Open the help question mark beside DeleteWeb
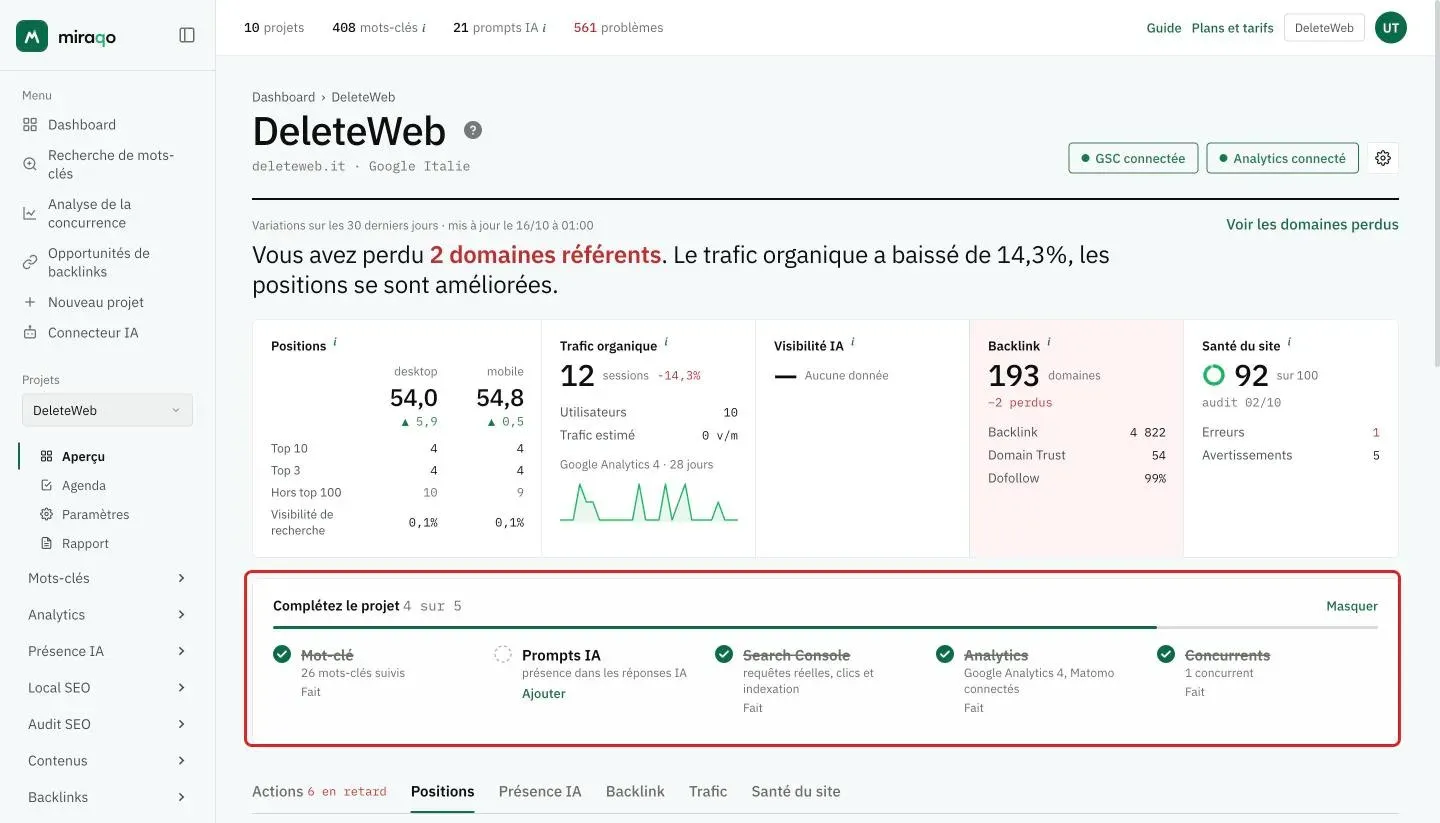The height and width of the screenshot is (823, 1440). 473,130
